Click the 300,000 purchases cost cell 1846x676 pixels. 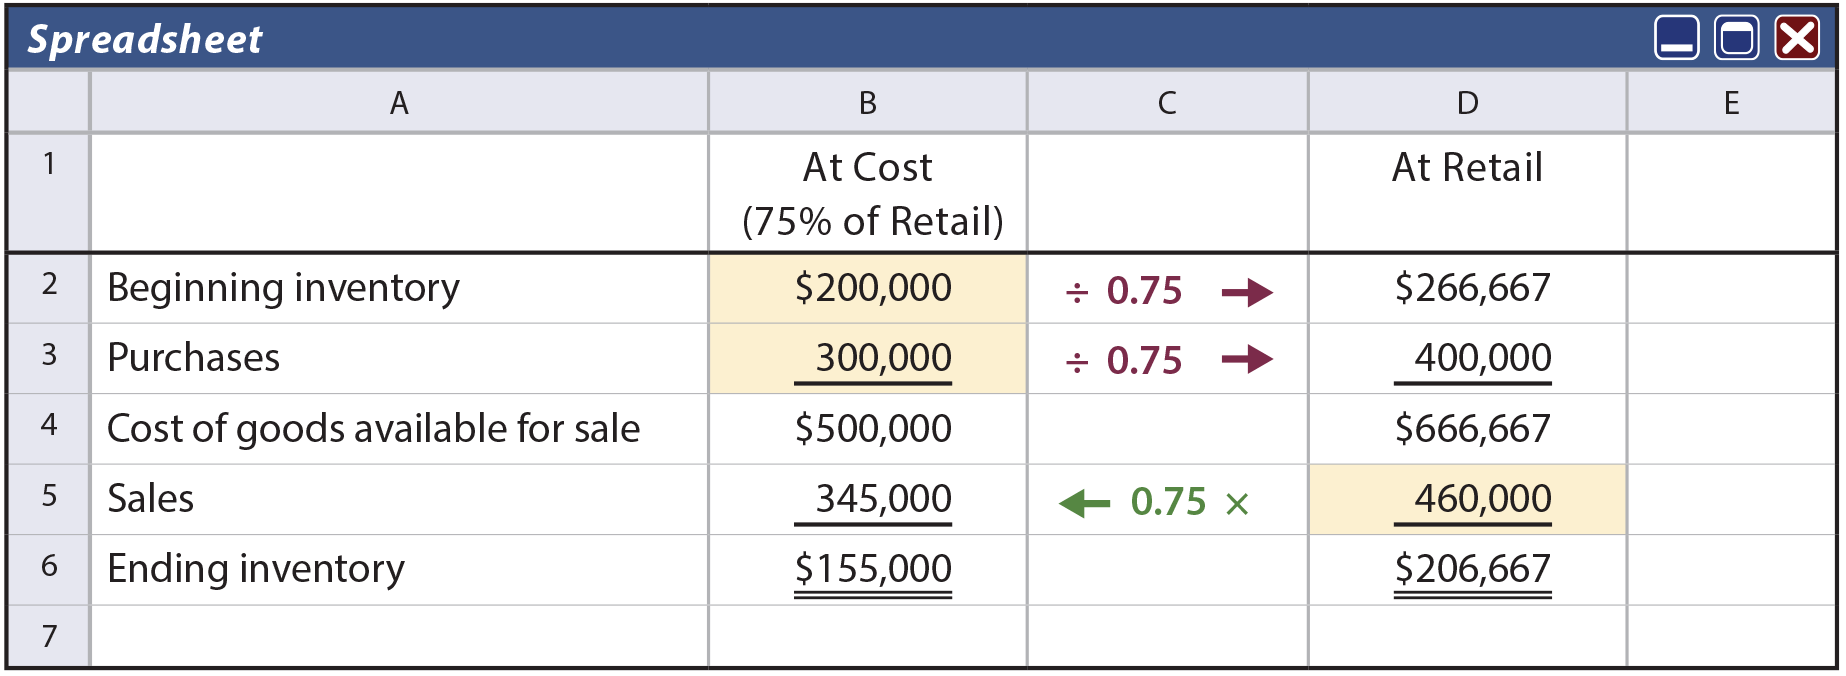[868, 357]
